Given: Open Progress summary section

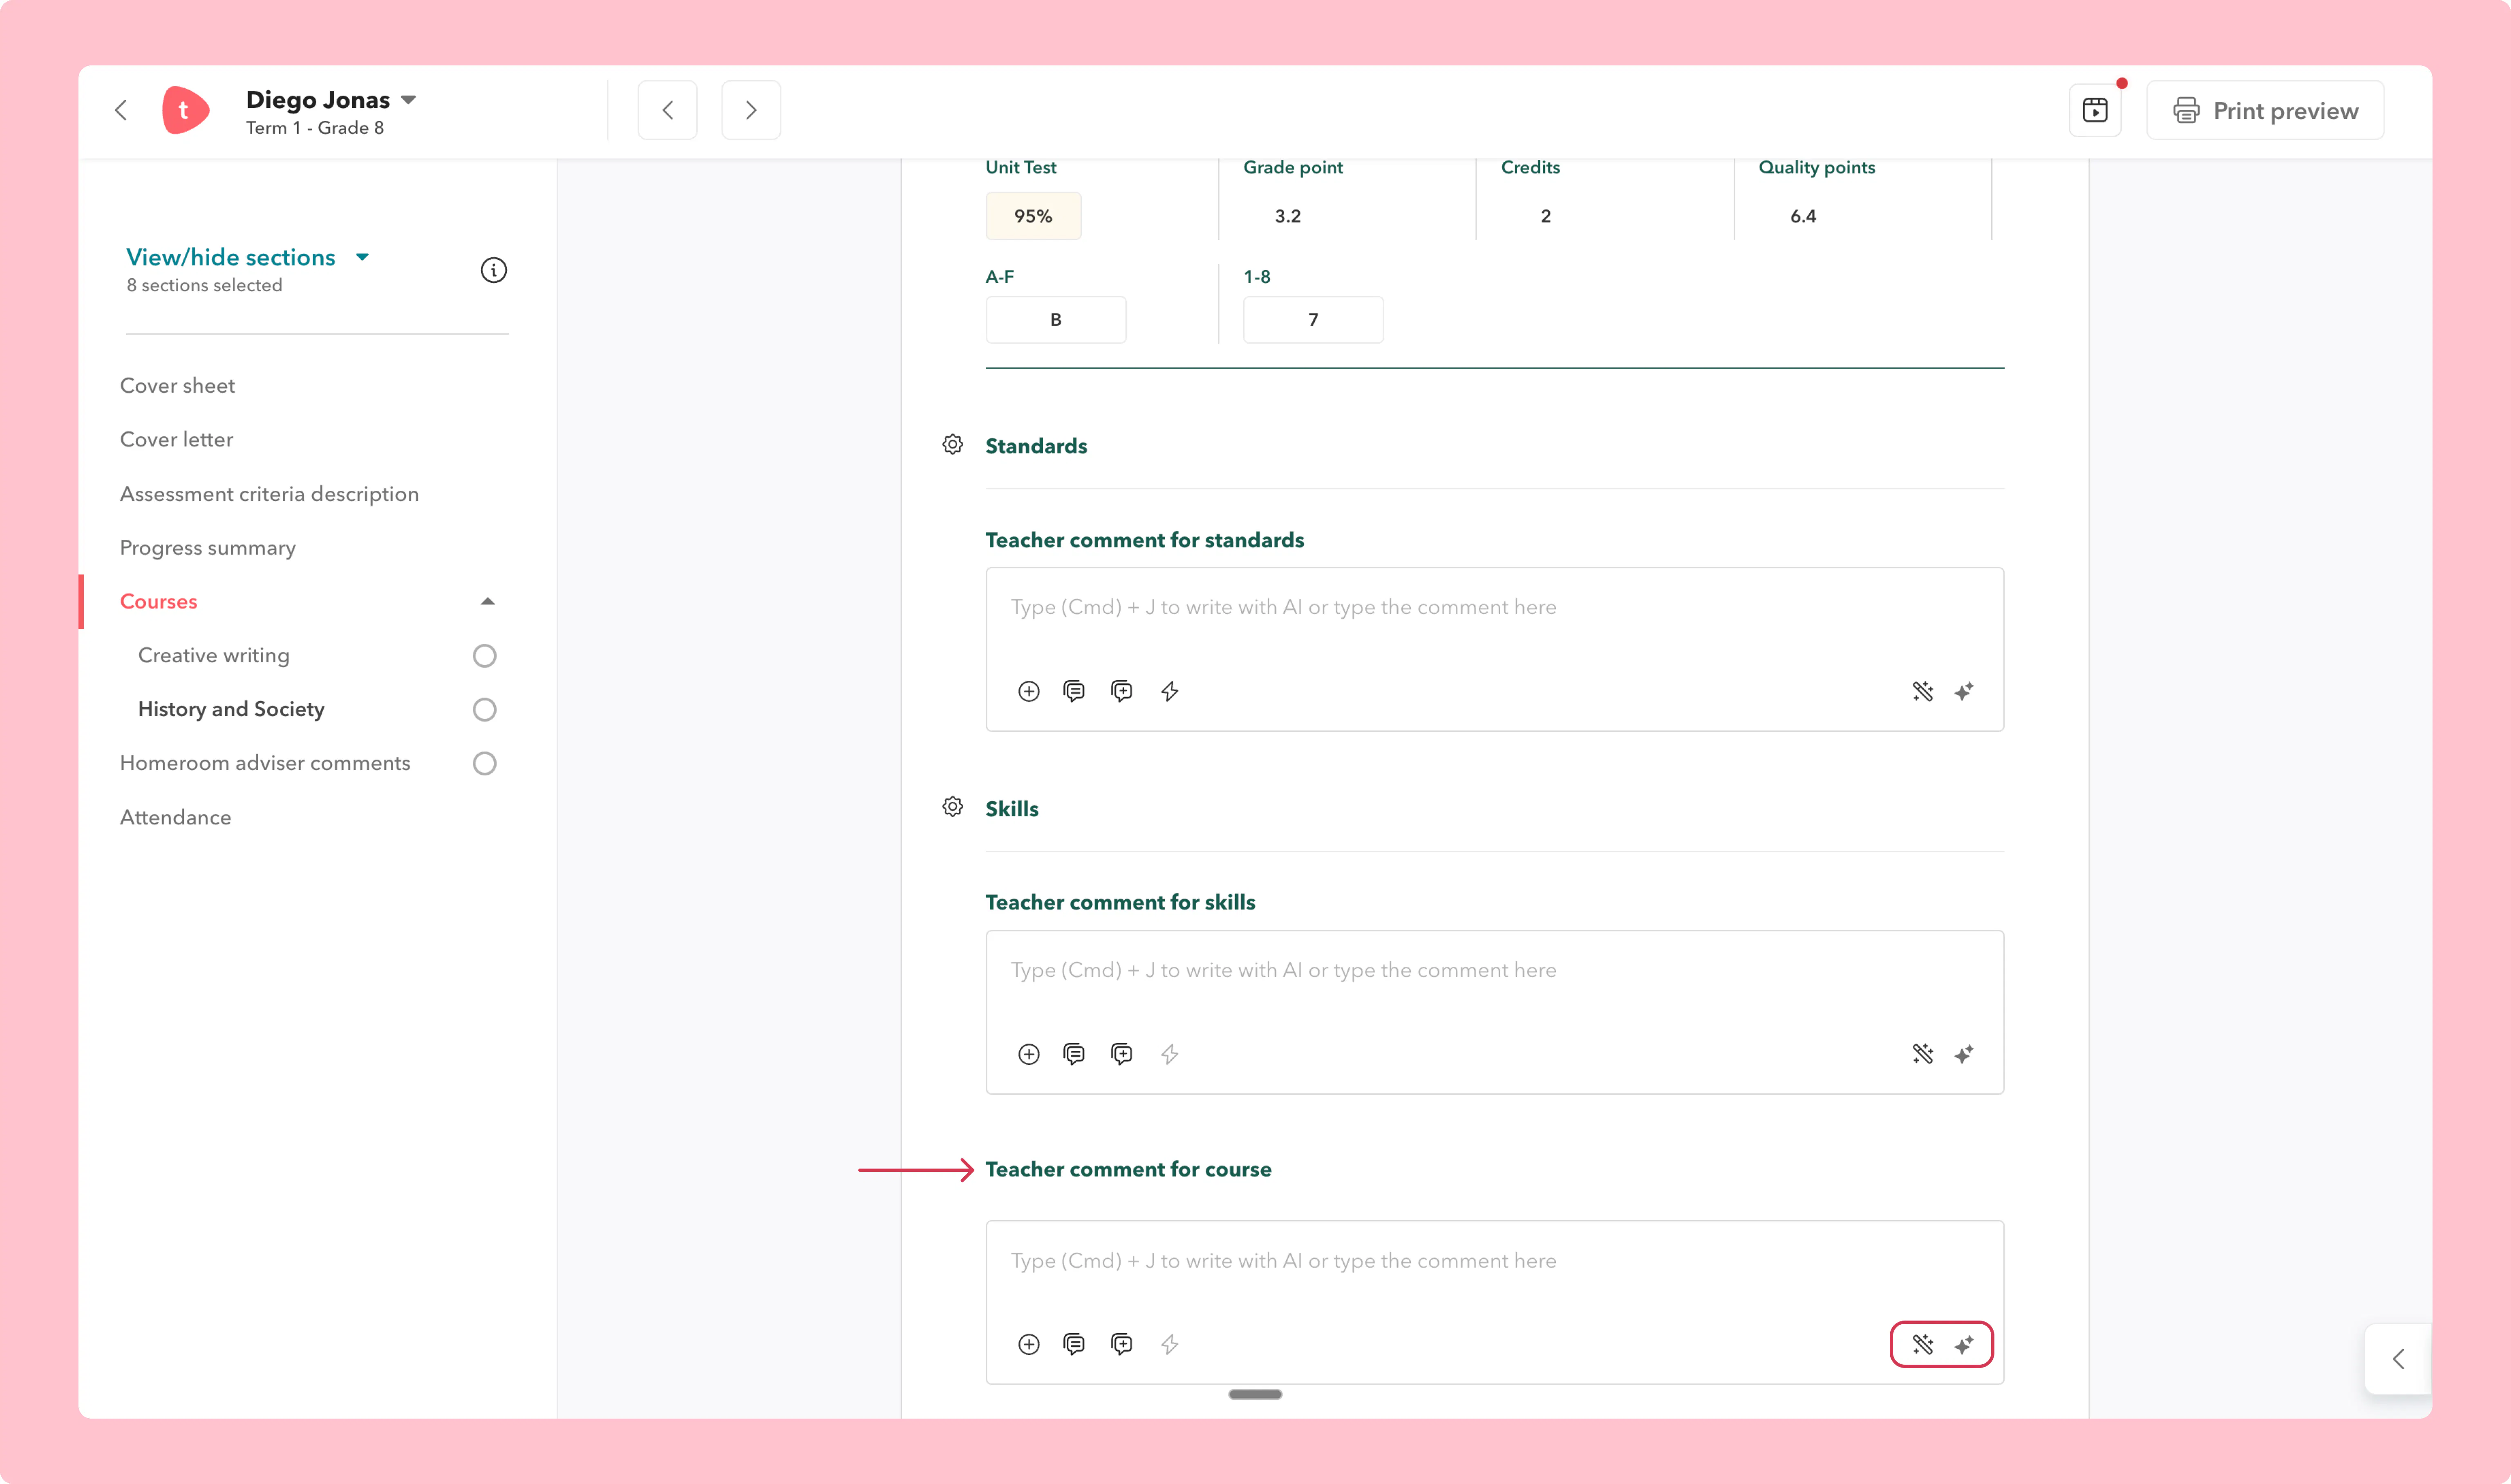Looking at the screenshot, I should (x=208, y=548).
